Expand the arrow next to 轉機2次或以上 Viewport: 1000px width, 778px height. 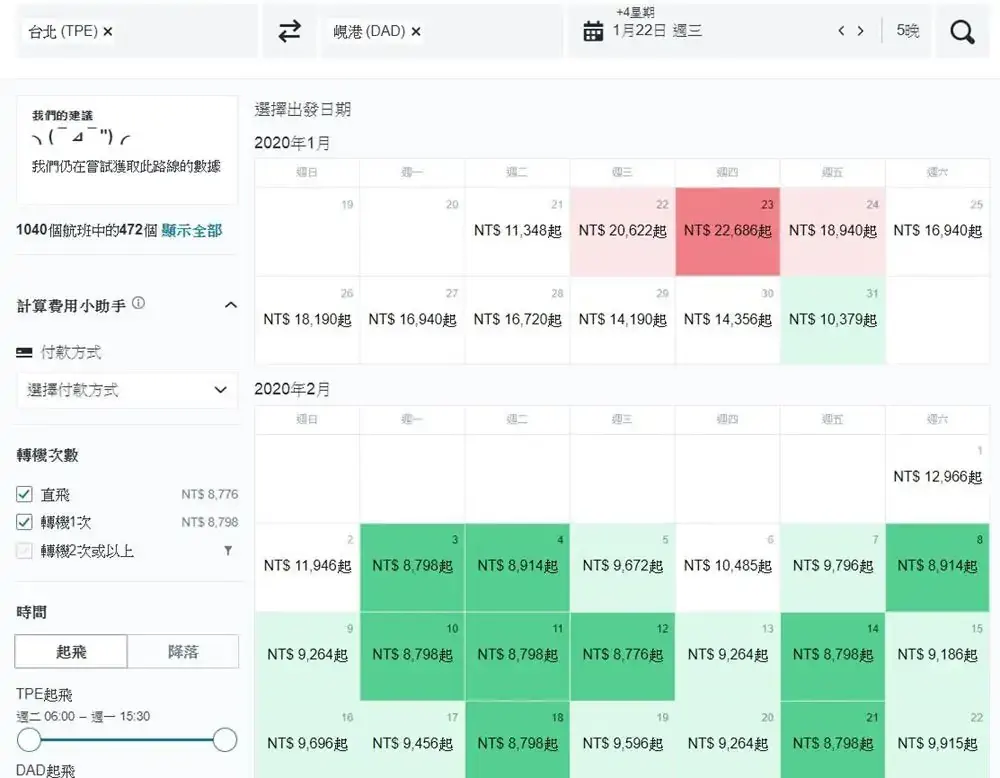pos(228,550)
